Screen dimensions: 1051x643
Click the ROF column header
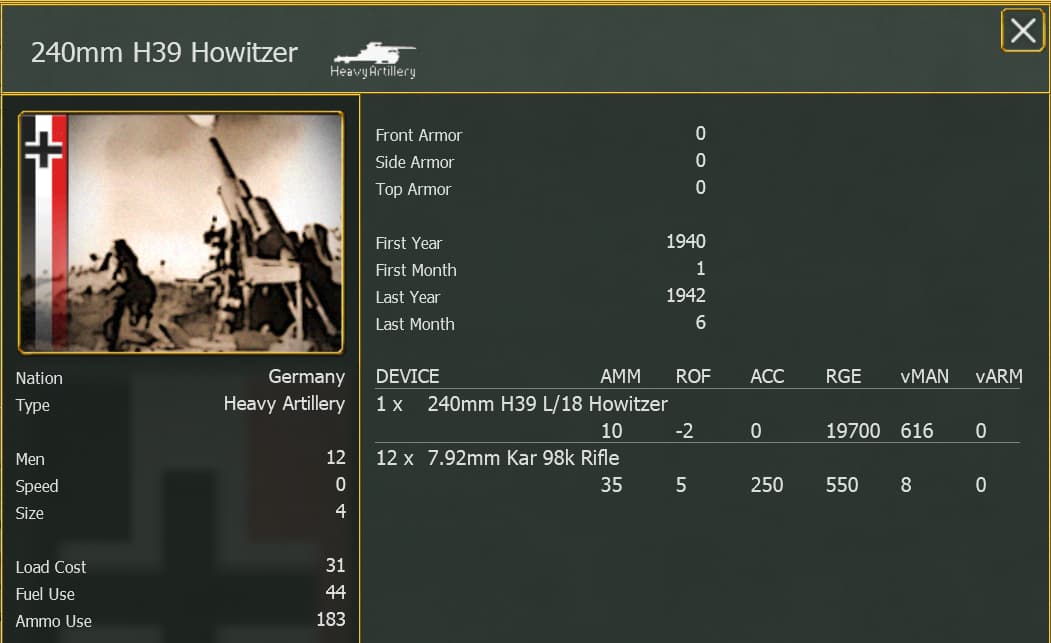pos(692,377)
